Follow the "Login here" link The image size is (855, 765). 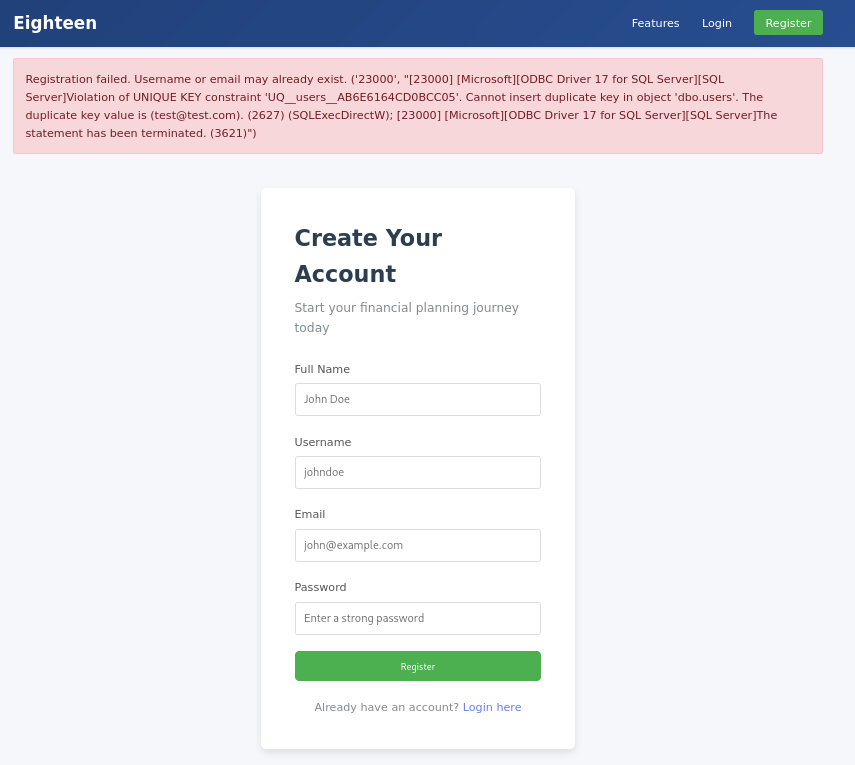coord(491,707)
